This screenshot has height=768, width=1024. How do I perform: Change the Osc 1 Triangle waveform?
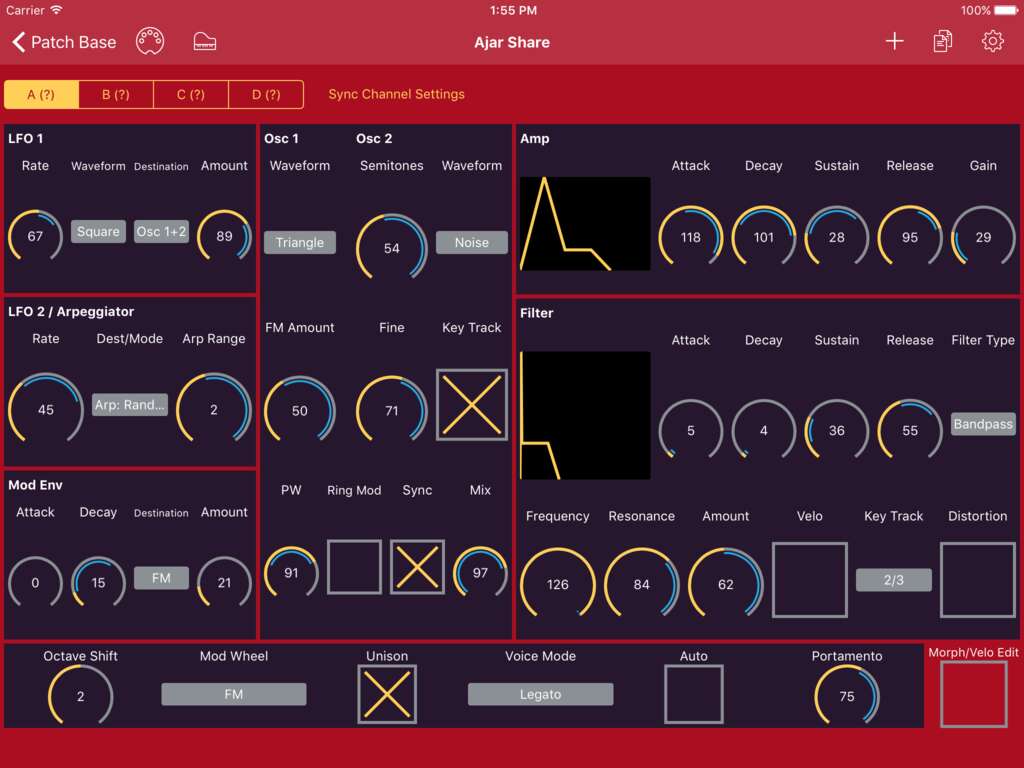click(300, 242)
